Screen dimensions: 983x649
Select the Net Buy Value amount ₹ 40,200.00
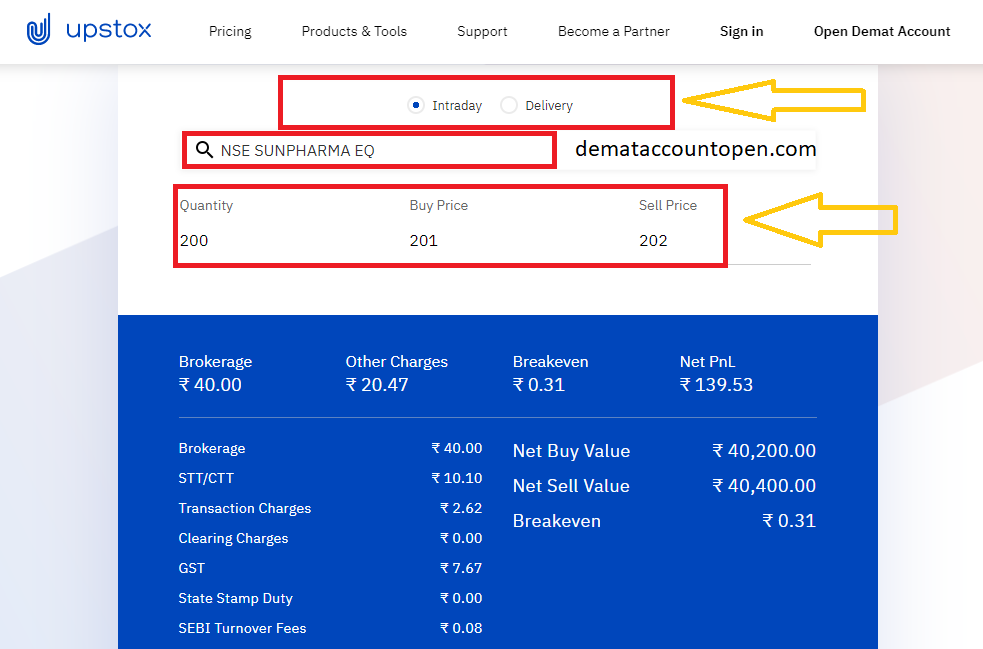764,451
